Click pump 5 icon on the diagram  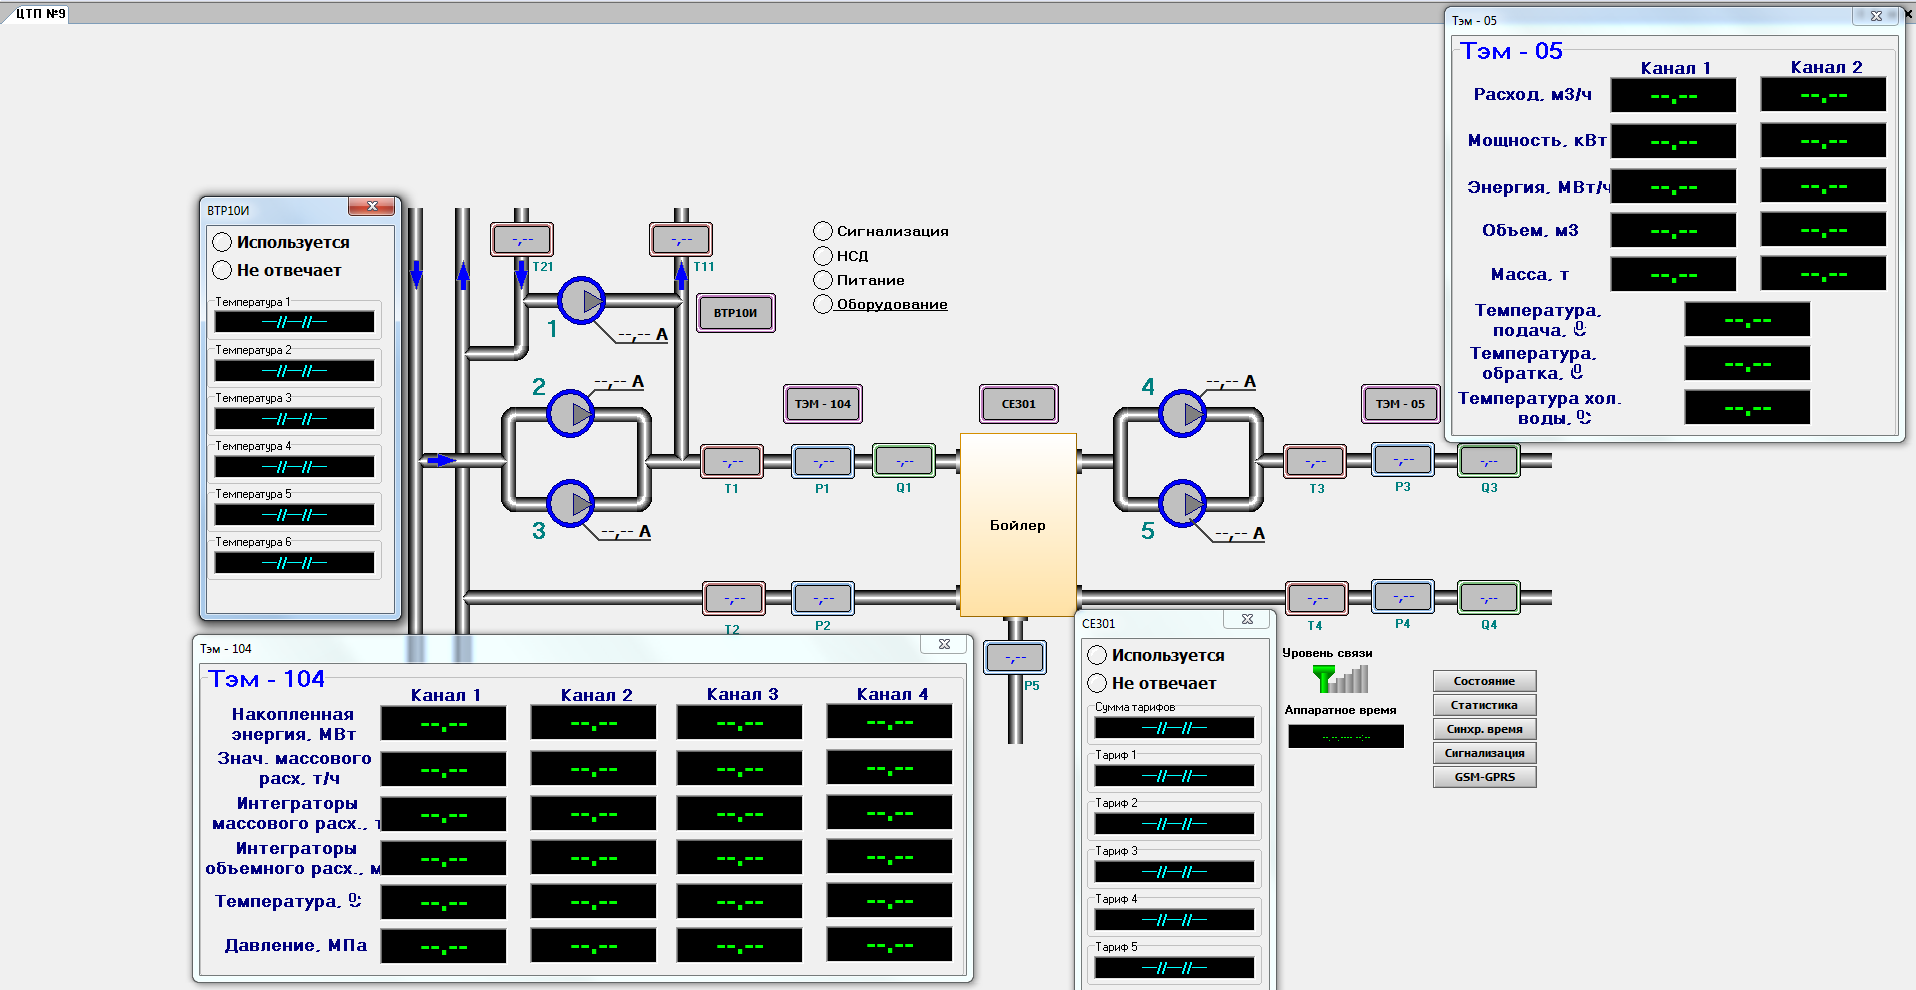(1182, 504)
